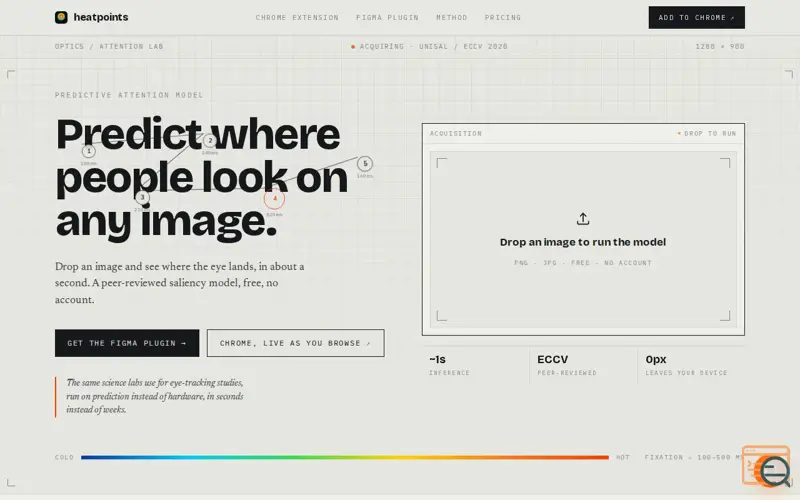
Task: Click 'The same science labs use' quote text
Action: pos(155,396)
